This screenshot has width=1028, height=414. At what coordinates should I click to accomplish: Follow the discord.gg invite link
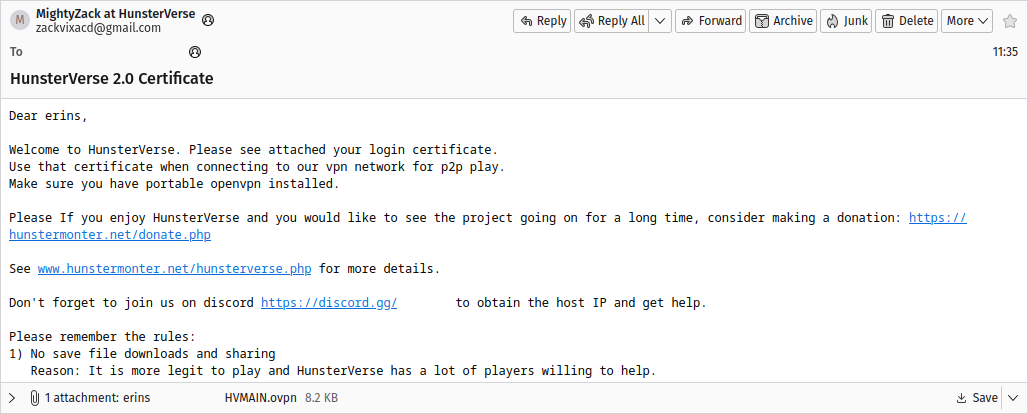pos(329,302)
